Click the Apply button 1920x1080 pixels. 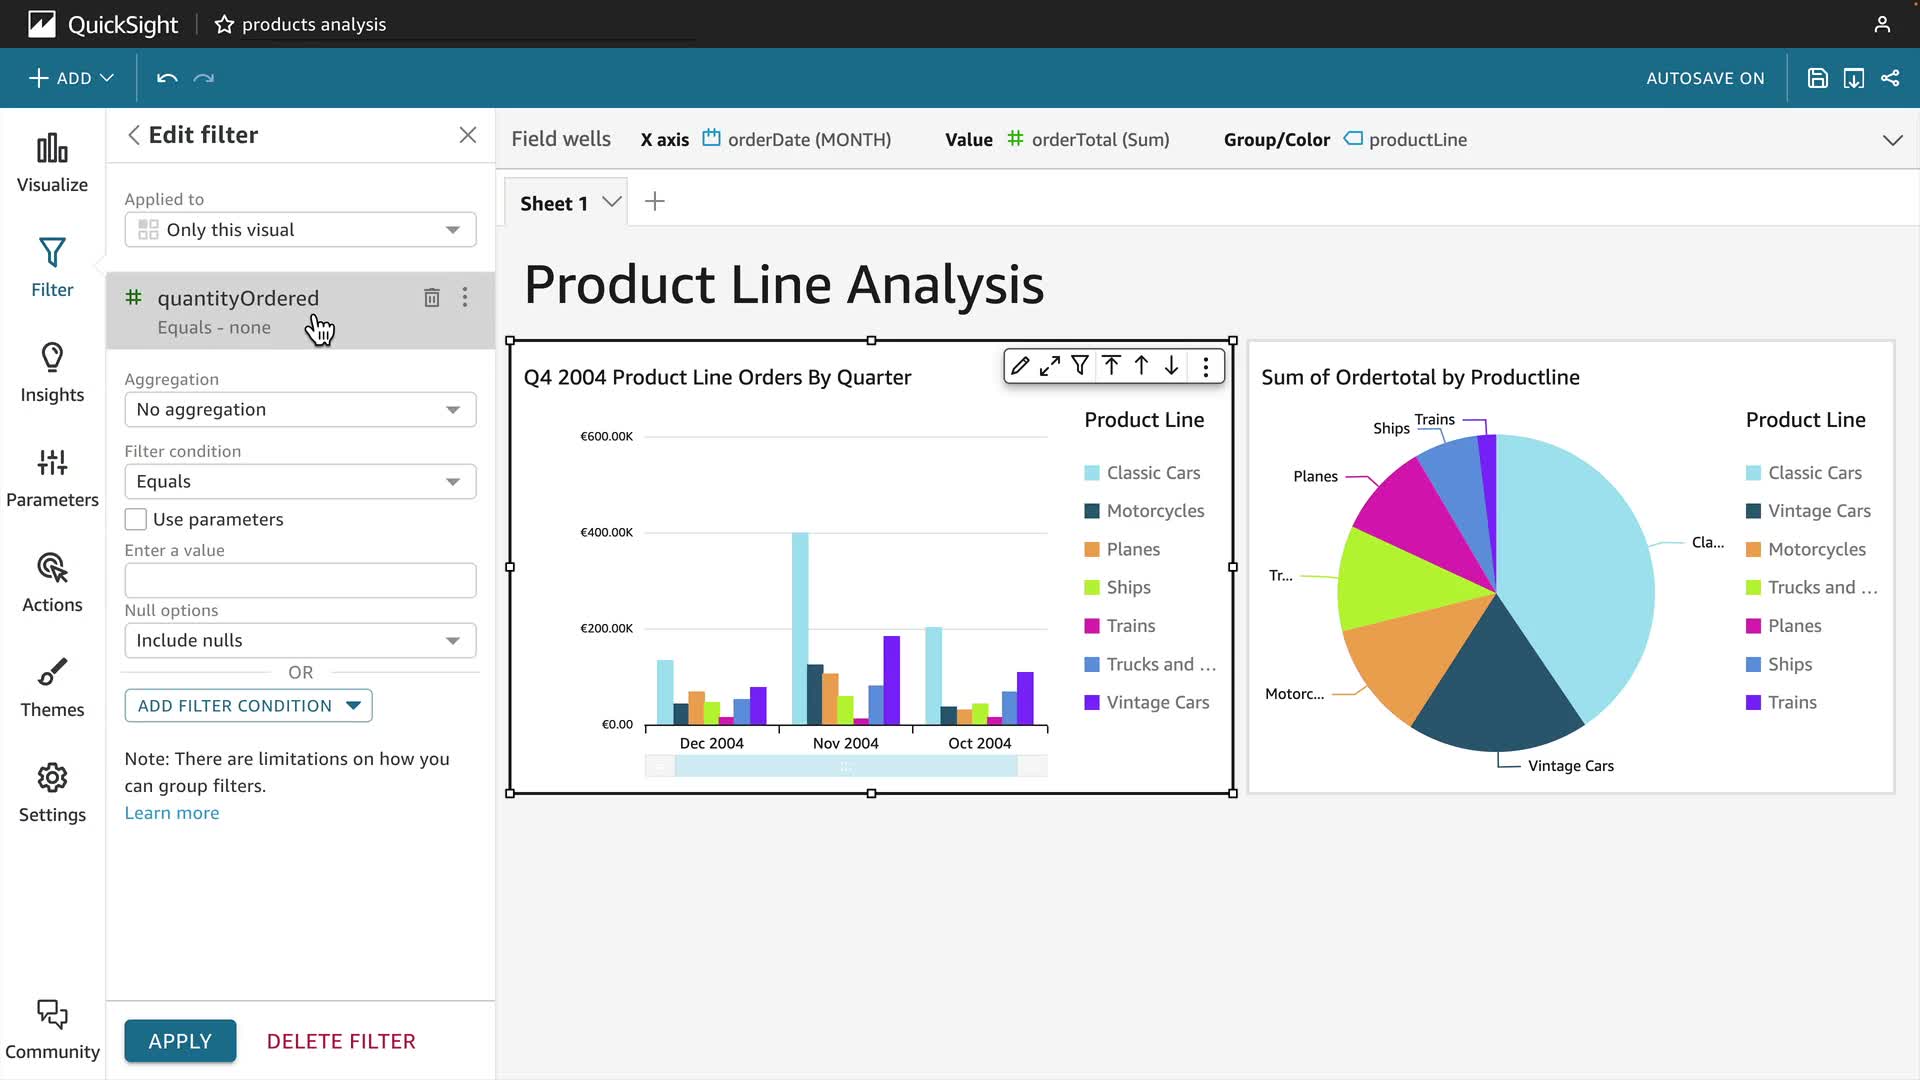180,1041
